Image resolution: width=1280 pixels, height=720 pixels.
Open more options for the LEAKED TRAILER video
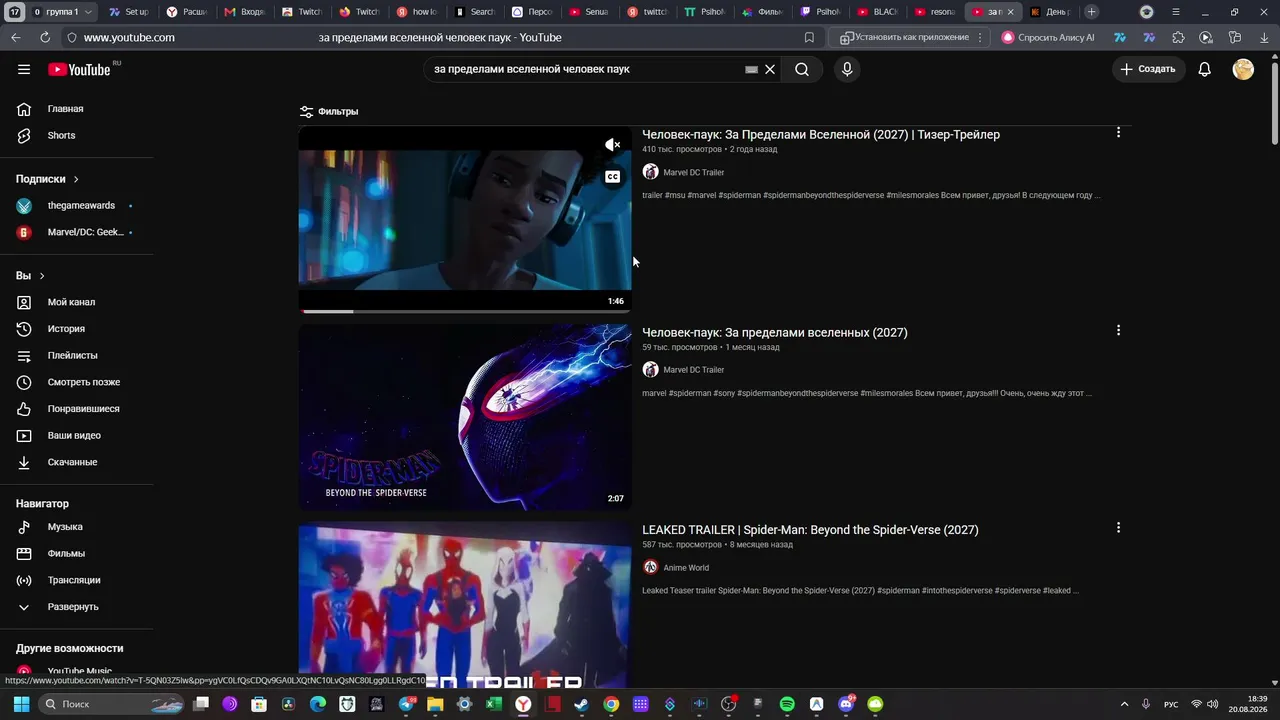pyautogui.click(x=1118, y=527)
